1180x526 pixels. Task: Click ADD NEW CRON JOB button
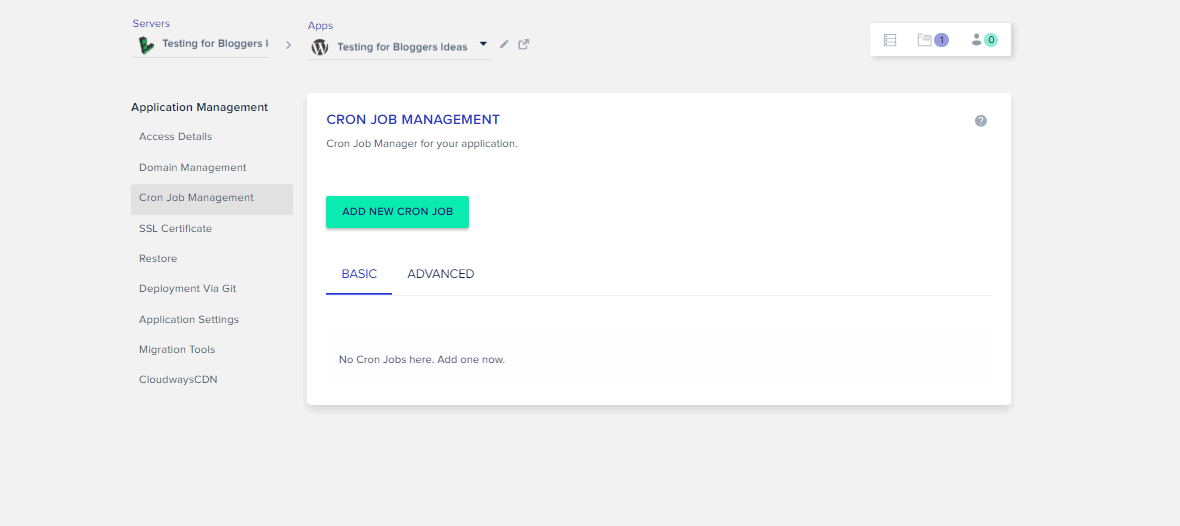(397, 212)
